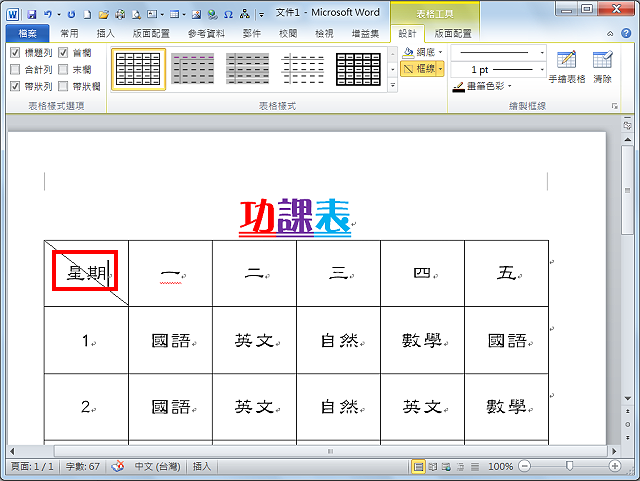Switch to the 校閱 Review tab
640x481 pixels.
[288, 33]
